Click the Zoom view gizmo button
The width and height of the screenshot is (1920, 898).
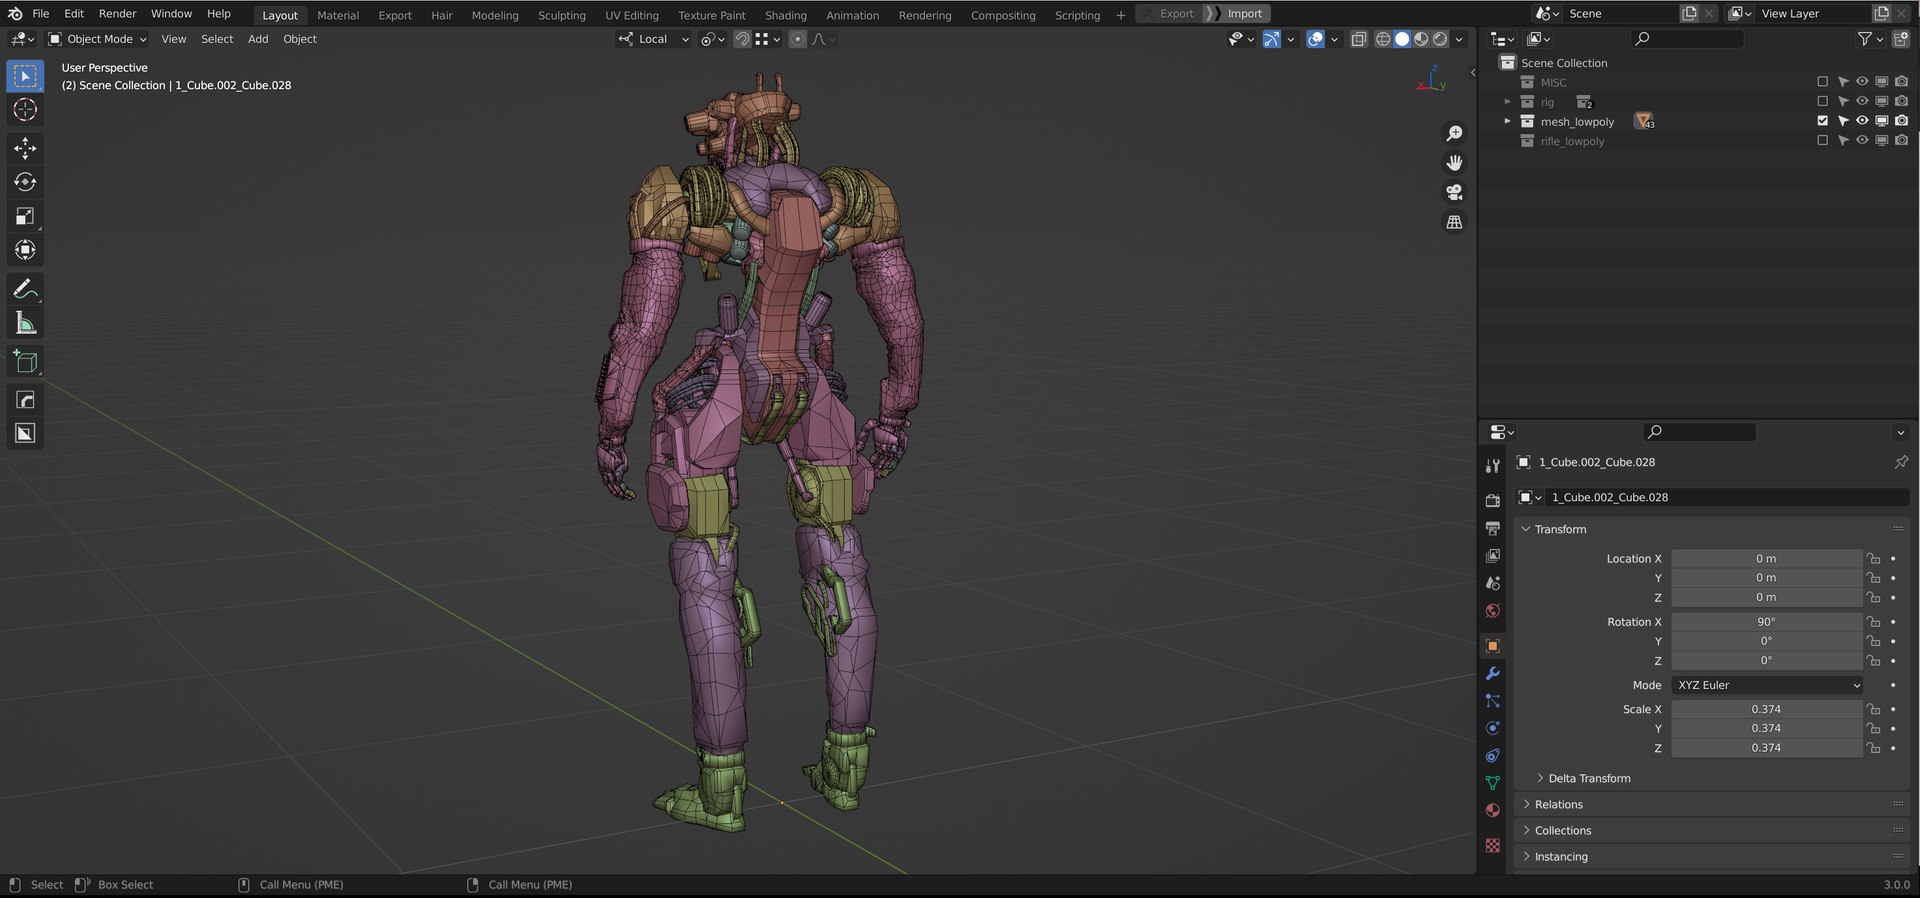tap(1454, 133)
